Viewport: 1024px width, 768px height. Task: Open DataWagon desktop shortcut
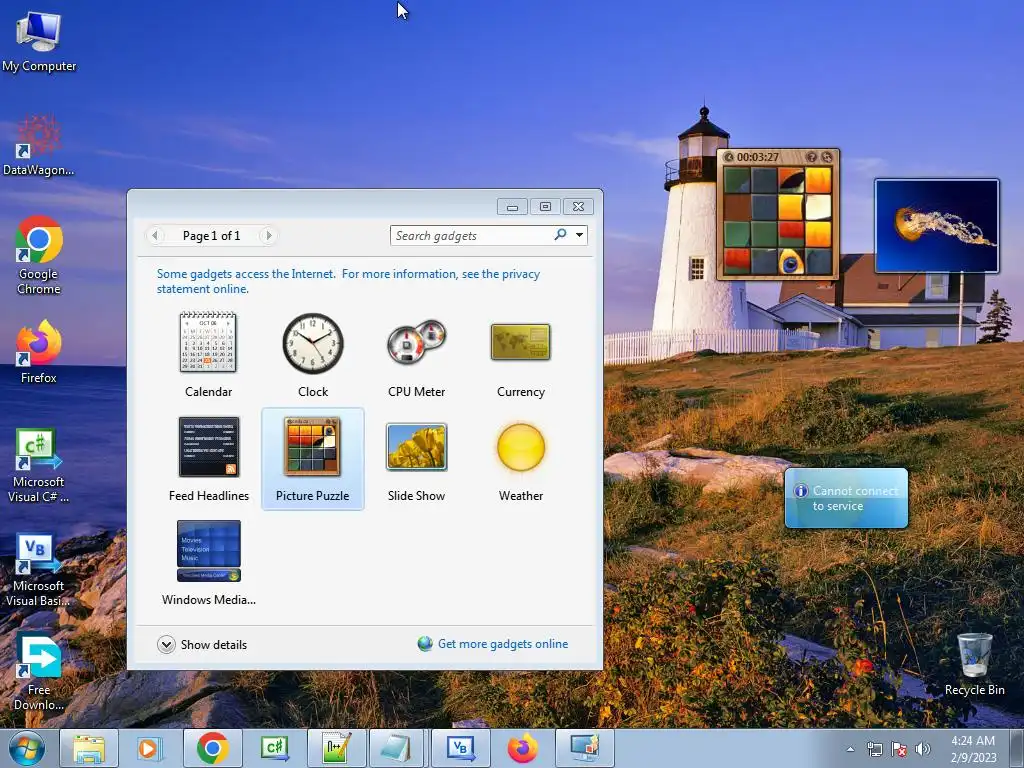39,145
